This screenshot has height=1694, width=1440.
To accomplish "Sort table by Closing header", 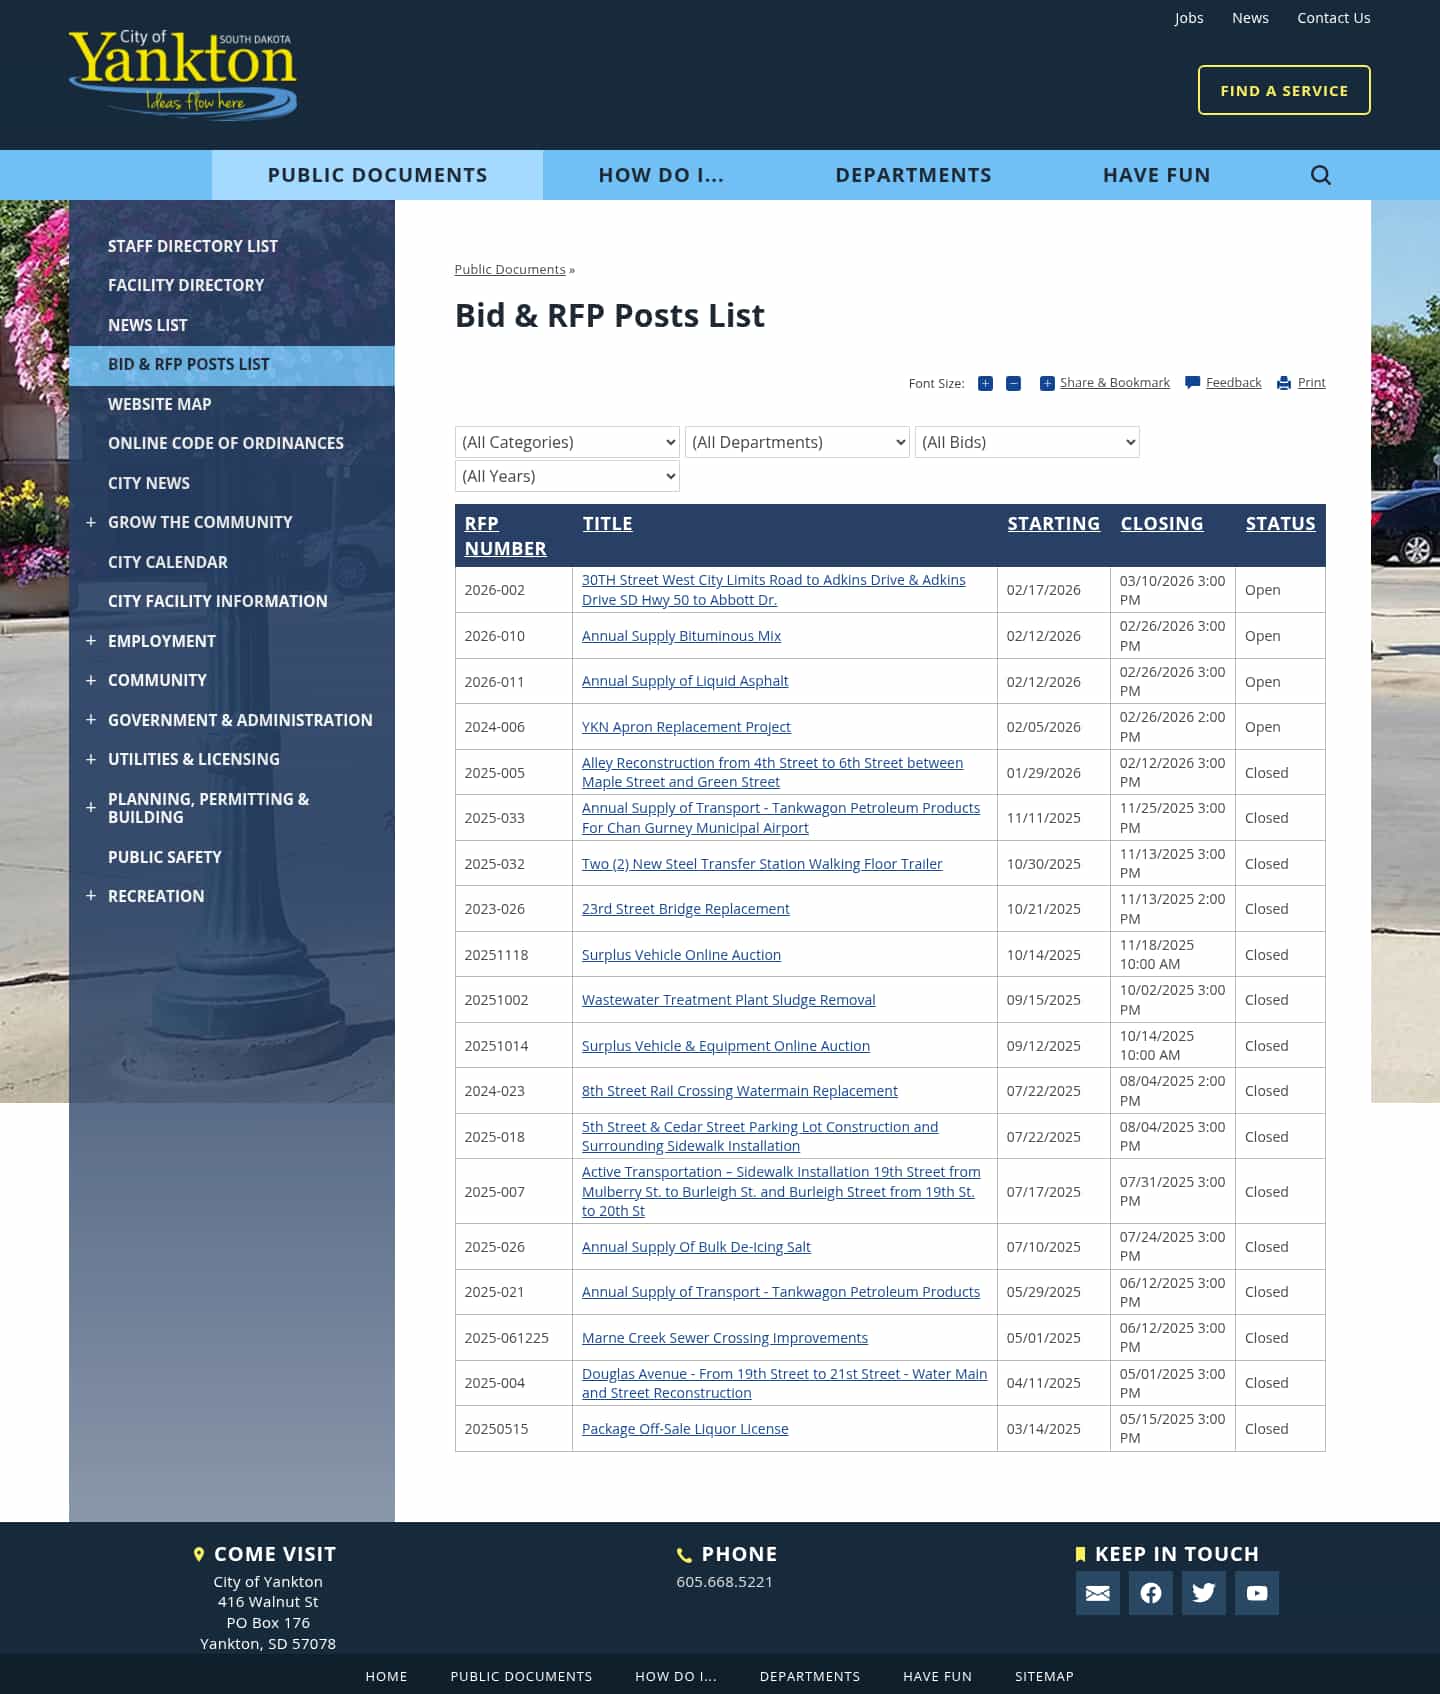I will click(x=1161, y=523).
